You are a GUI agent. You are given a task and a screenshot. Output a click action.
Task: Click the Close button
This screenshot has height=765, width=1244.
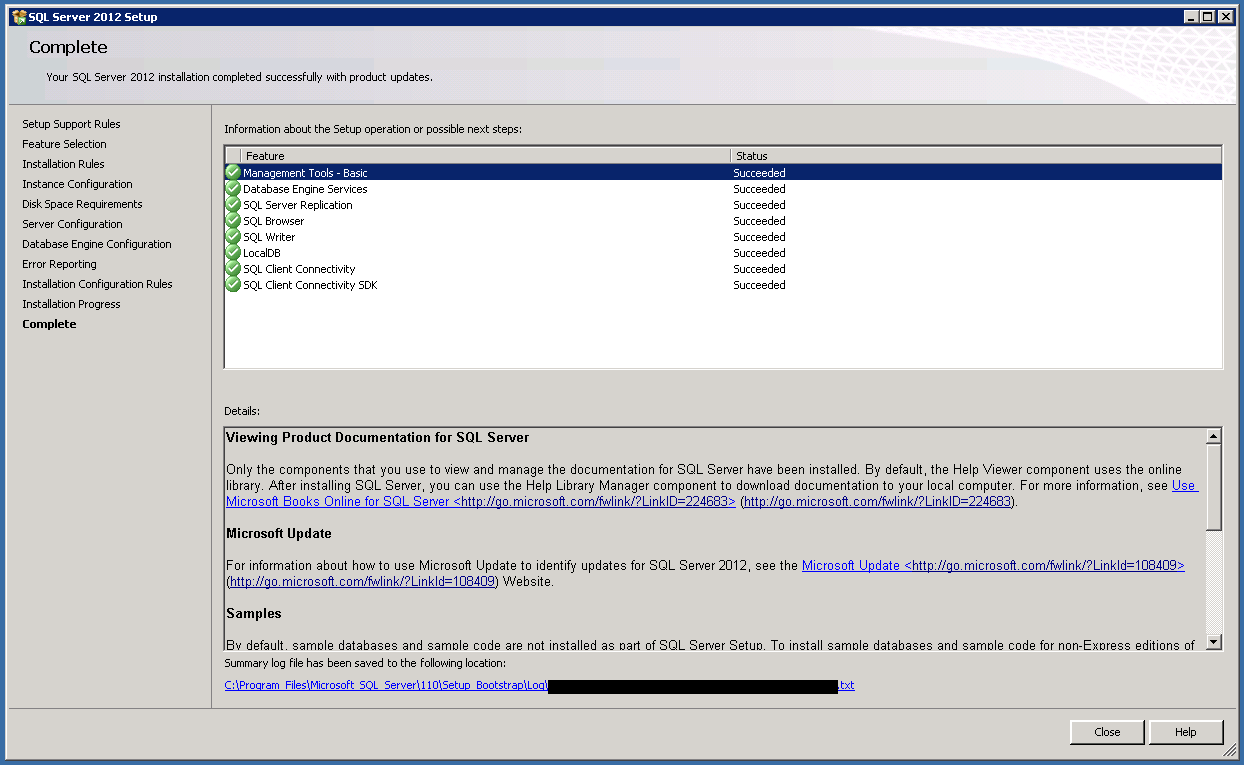pyautogui.click(x=1107, y=732)
